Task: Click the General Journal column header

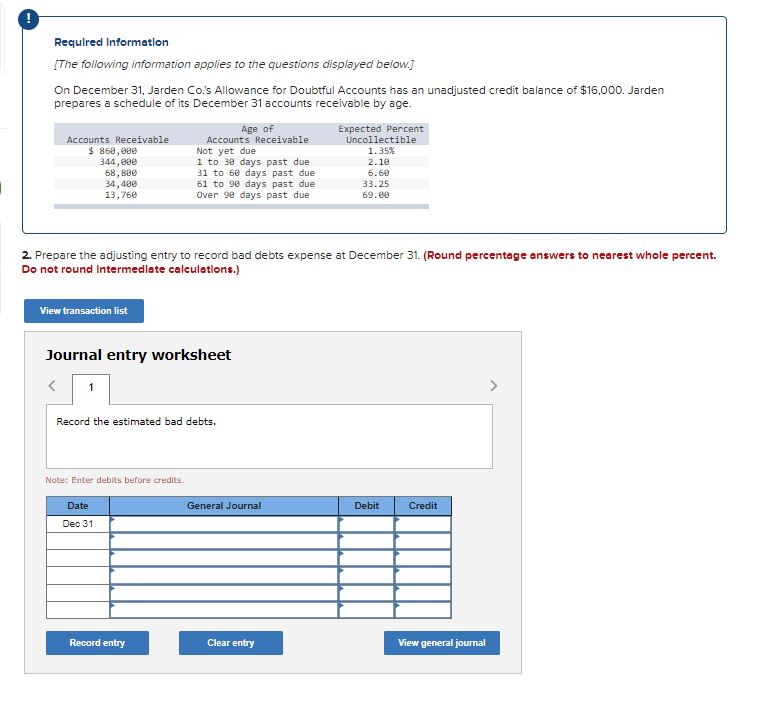Action: (x=224, y=506)
